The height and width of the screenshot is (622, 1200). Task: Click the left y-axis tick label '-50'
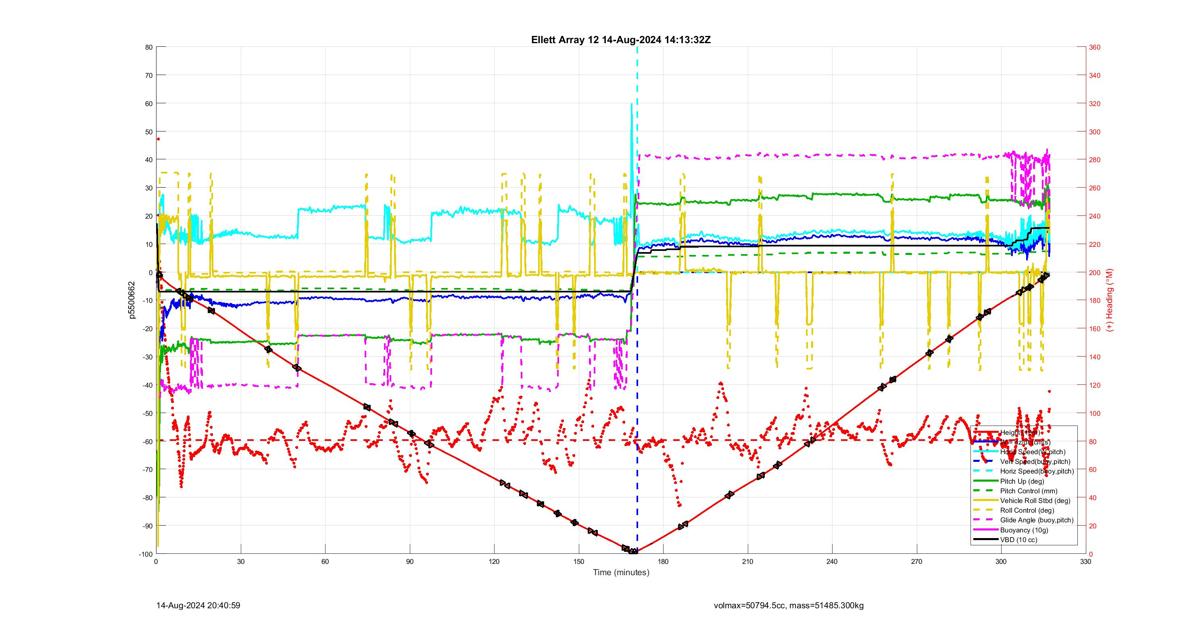point(146,413)
